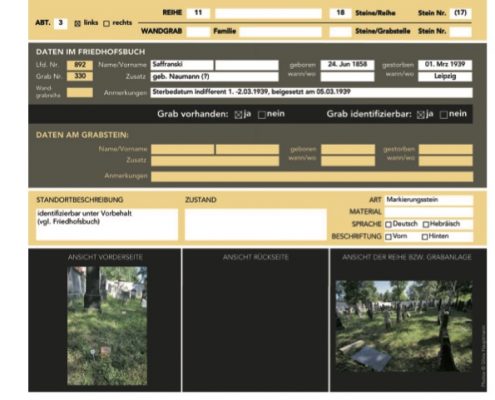Click the Grabstein Anmerkungen field
Image resolution: width=495 pixels, height=400 pixels.
(312, 177)
